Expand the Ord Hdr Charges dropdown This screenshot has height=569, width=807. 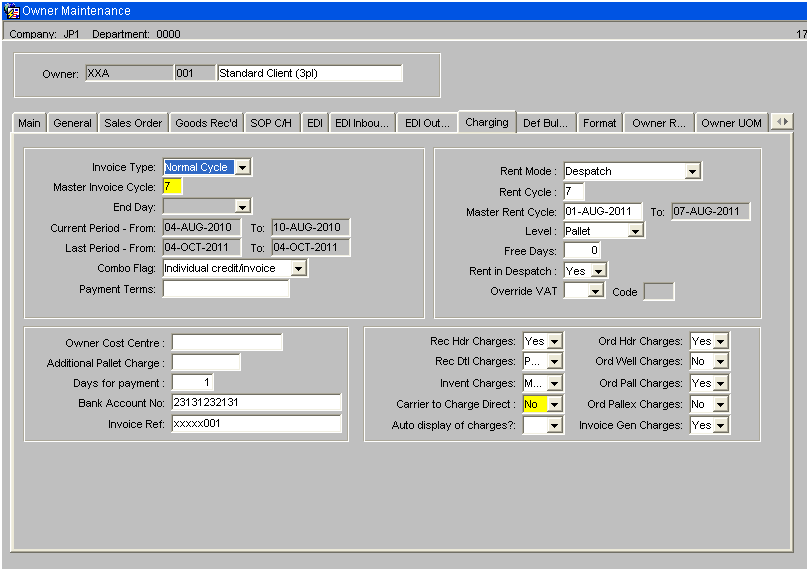[x=721, y=341]
